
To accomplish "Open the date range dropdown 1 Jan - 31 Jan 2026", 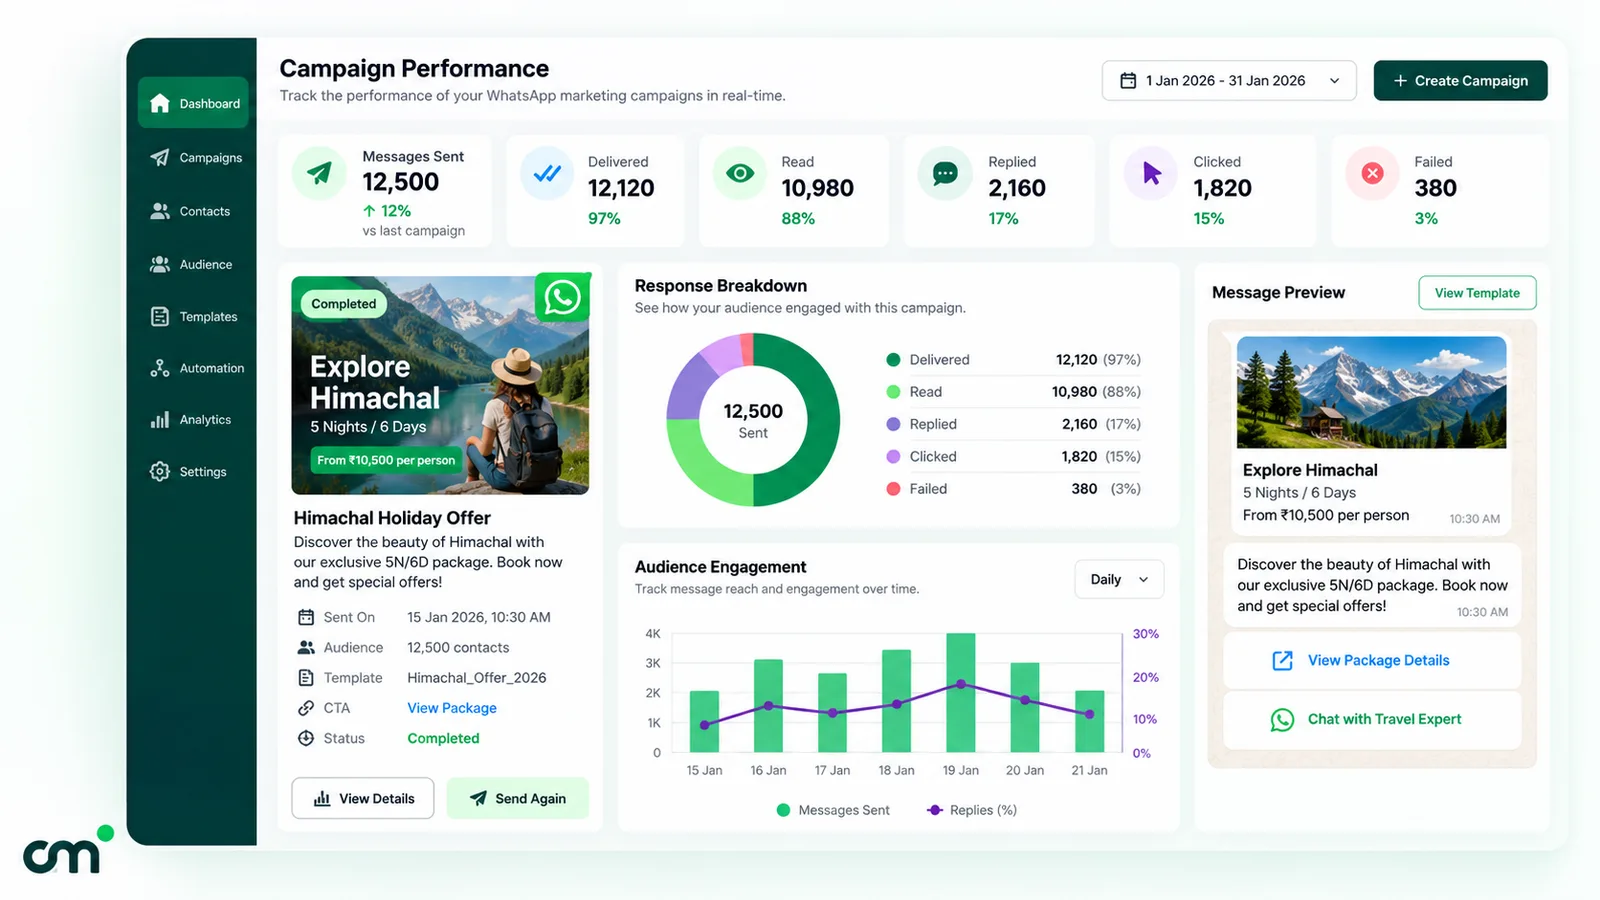I will coord(1229,80).
